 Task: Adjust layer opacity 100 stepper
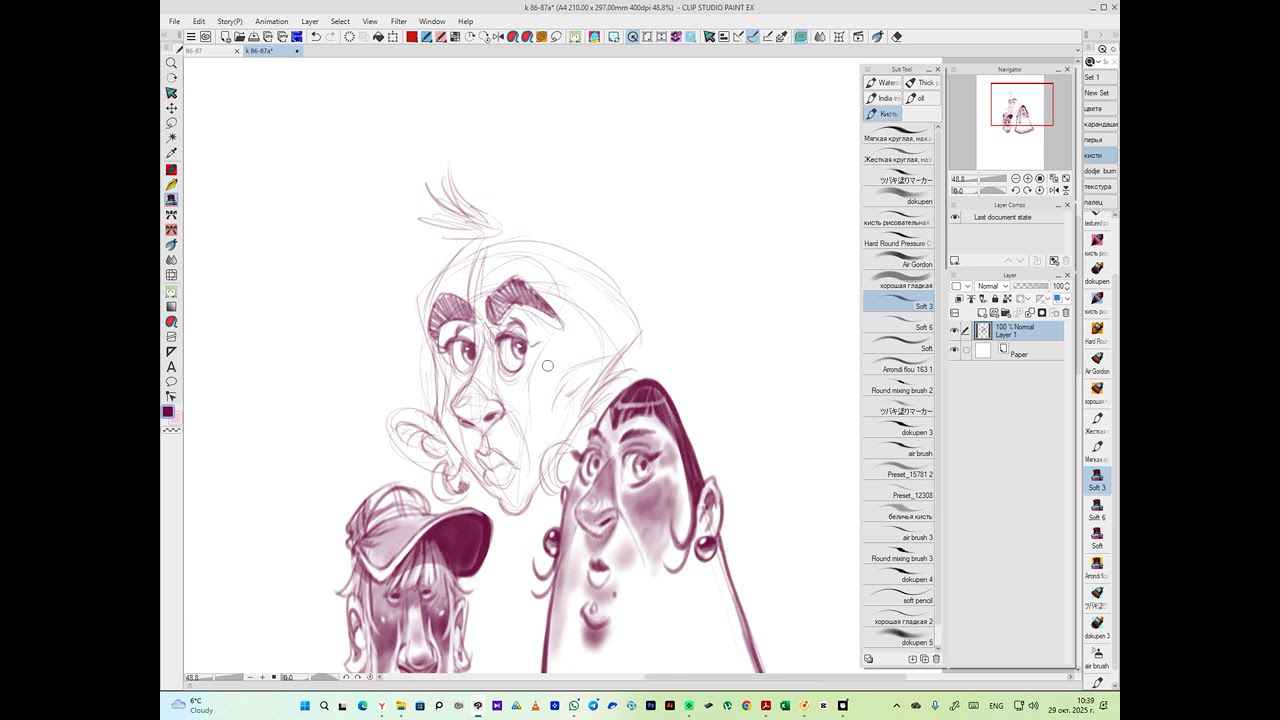pos(1067,286)
